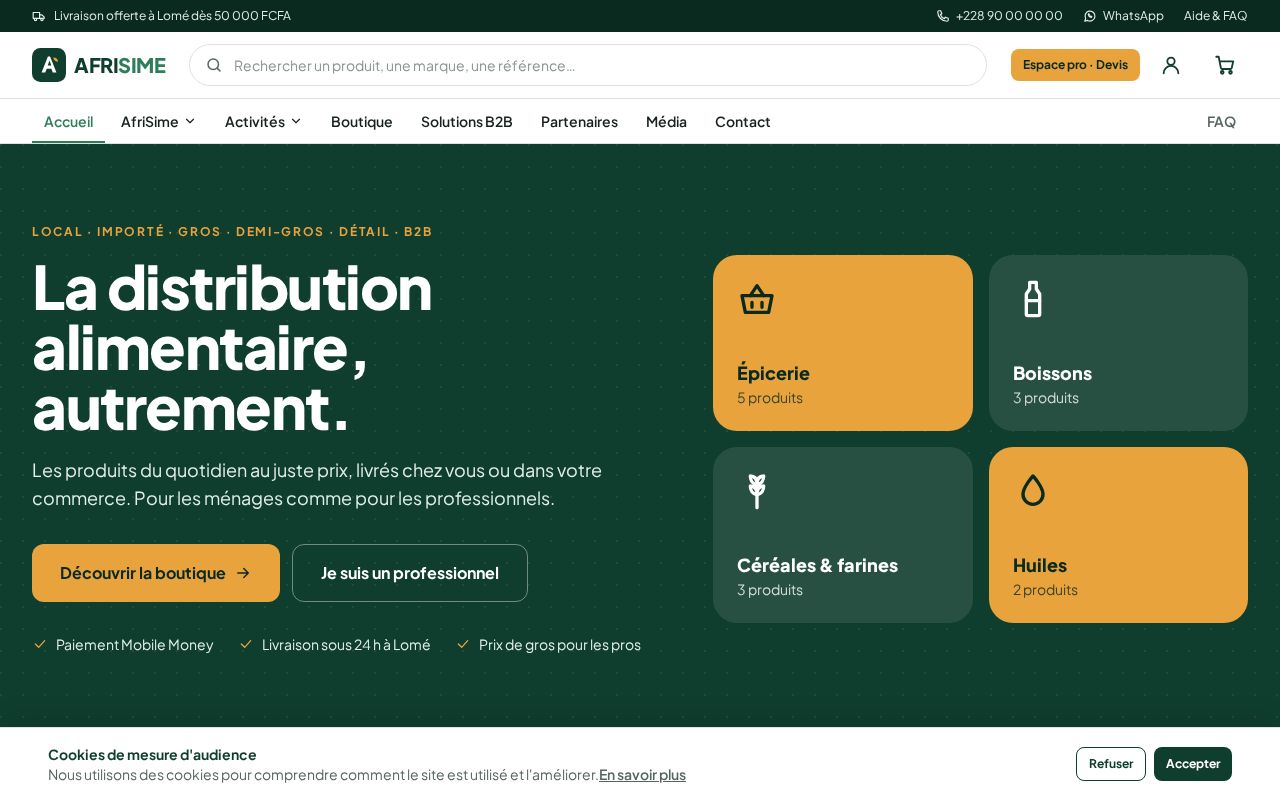Open the shopping cart icon

pyautogui.click(x=1225, y=65)
